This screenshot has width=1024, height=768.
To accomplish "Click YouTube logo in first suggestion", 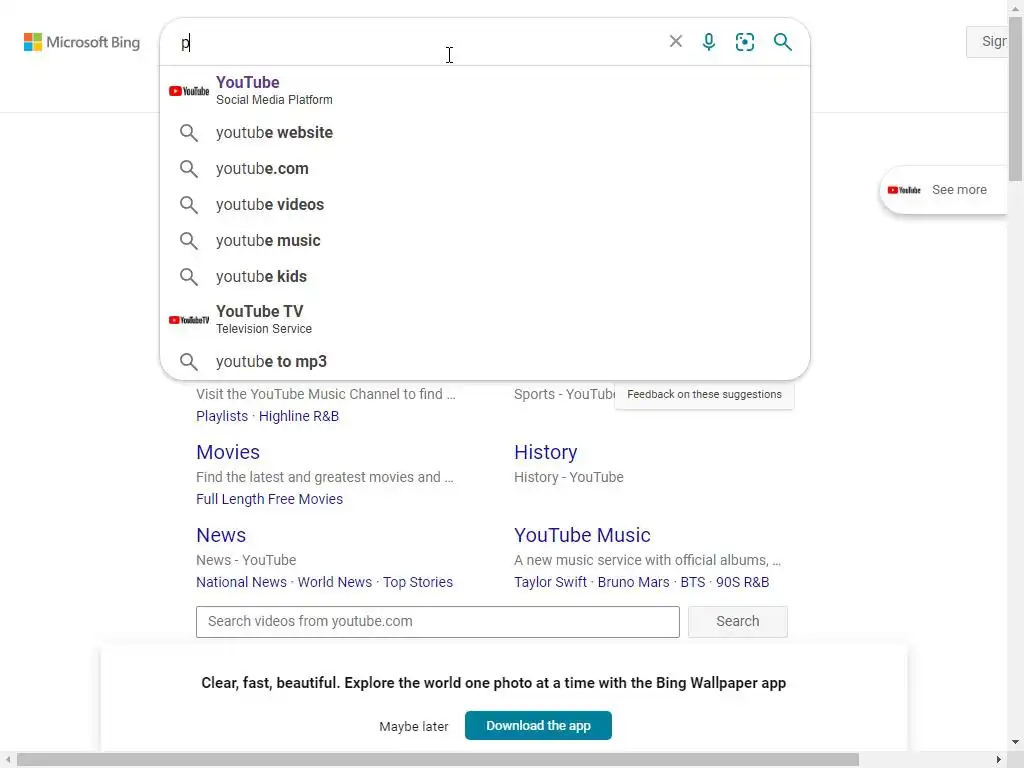I will tap(189, 91).
